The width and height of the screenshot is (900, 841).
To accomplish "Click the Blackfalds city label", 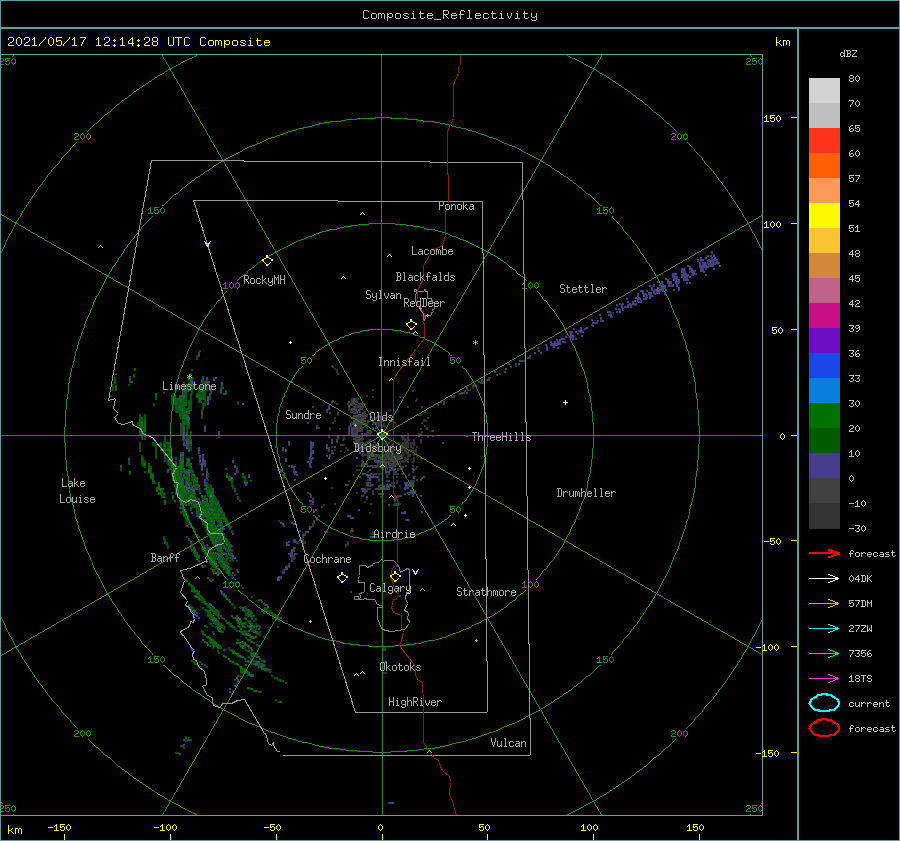I will click(425, 277).
